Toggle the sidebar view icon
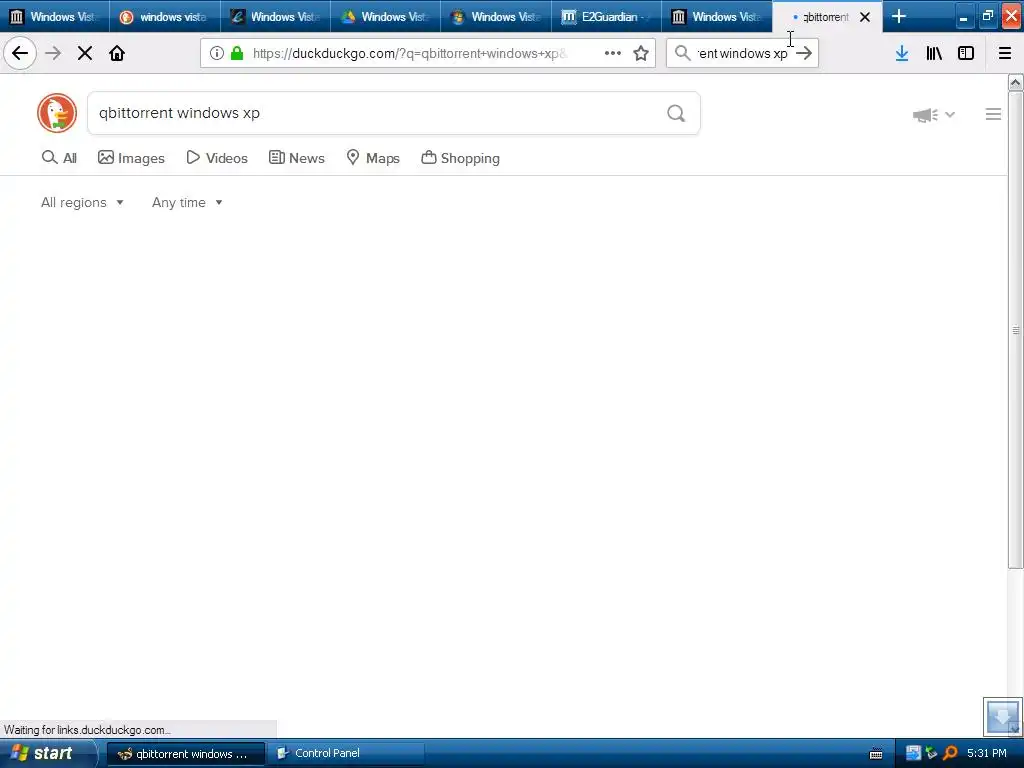Screen dimensions: 1024x768 (966, 53)
